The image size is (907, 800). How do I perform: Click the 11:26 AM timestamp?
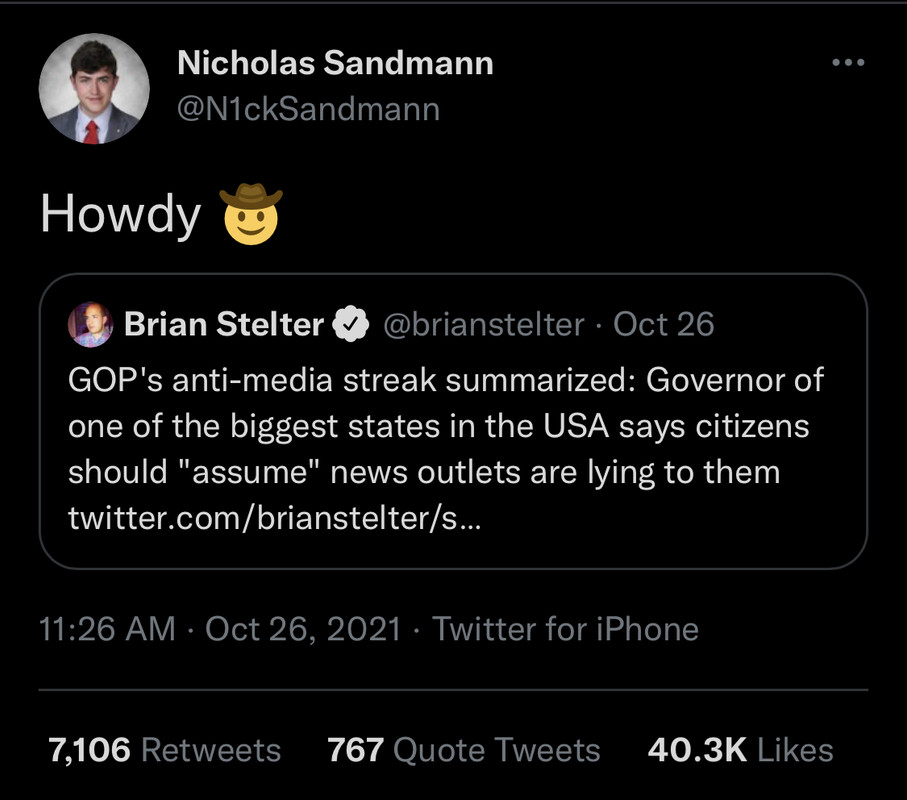[x=107, y=629]
